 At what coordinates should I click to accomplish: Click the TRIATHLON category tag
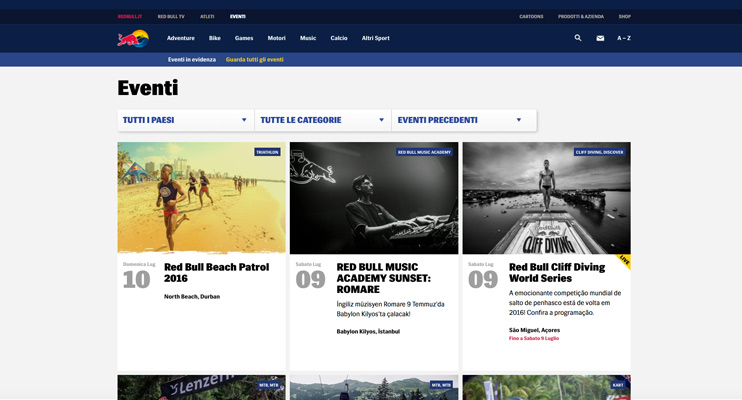(267, 152)
